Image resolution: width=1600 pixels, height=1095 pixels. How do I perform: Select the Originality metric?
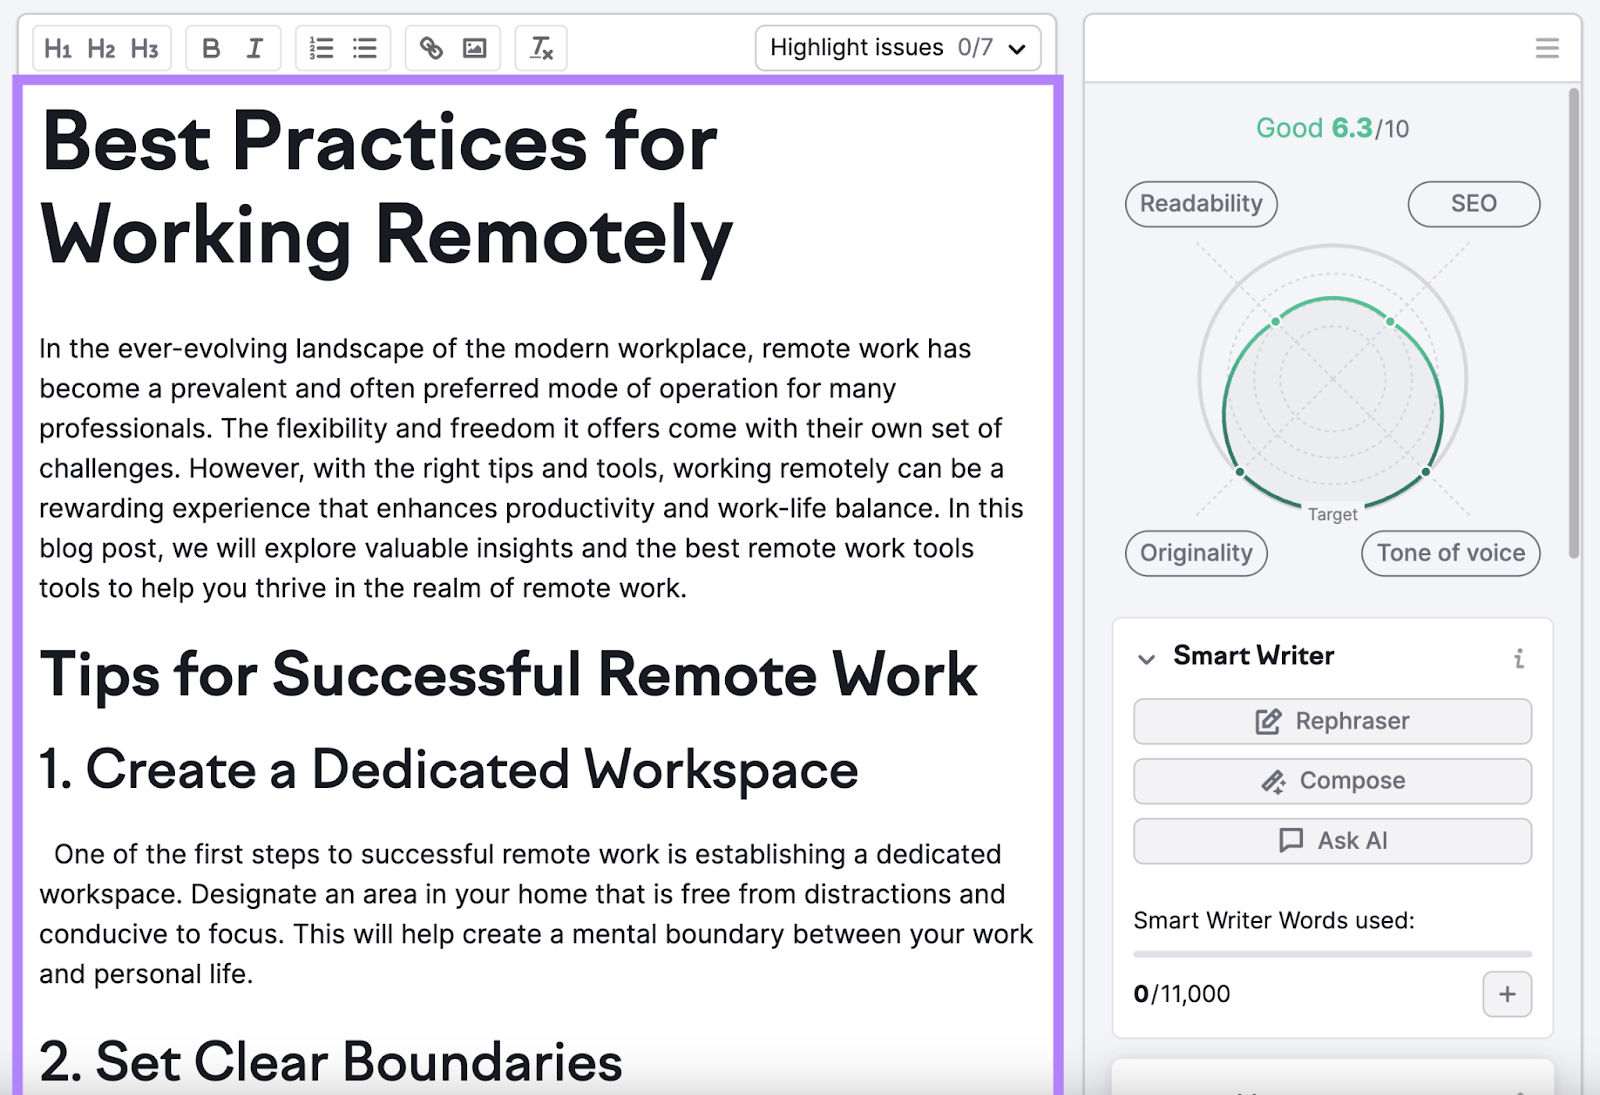1196,553
